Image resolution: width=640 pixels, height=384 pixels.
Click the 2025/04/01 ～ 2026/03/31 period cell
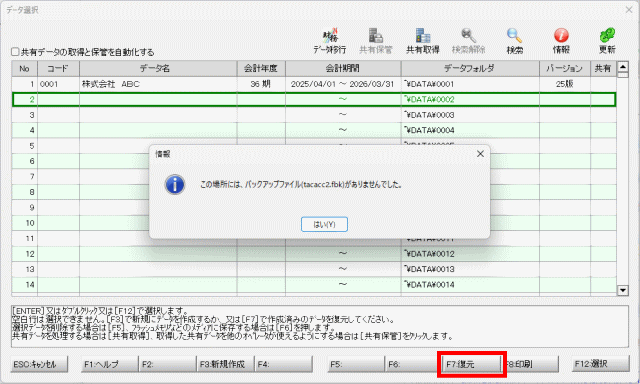(x=343, y=84)
